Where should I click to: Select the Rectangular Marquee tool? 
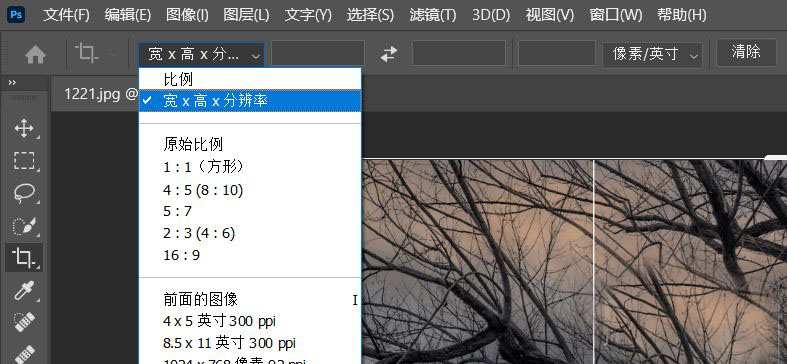[x=24, y=161]
